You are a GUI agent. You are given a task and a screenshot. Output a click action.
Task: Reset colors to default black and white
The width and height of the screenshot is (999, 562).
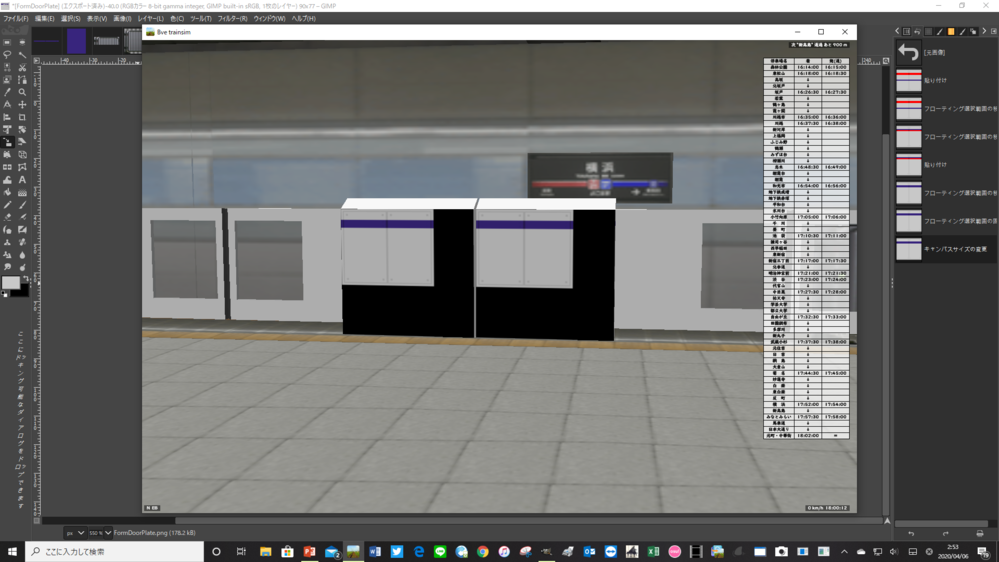pos(5,294)
